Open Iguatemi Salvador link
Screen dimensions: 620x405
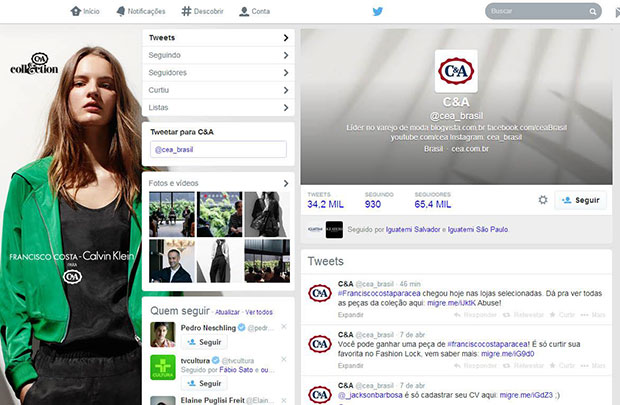413,229
